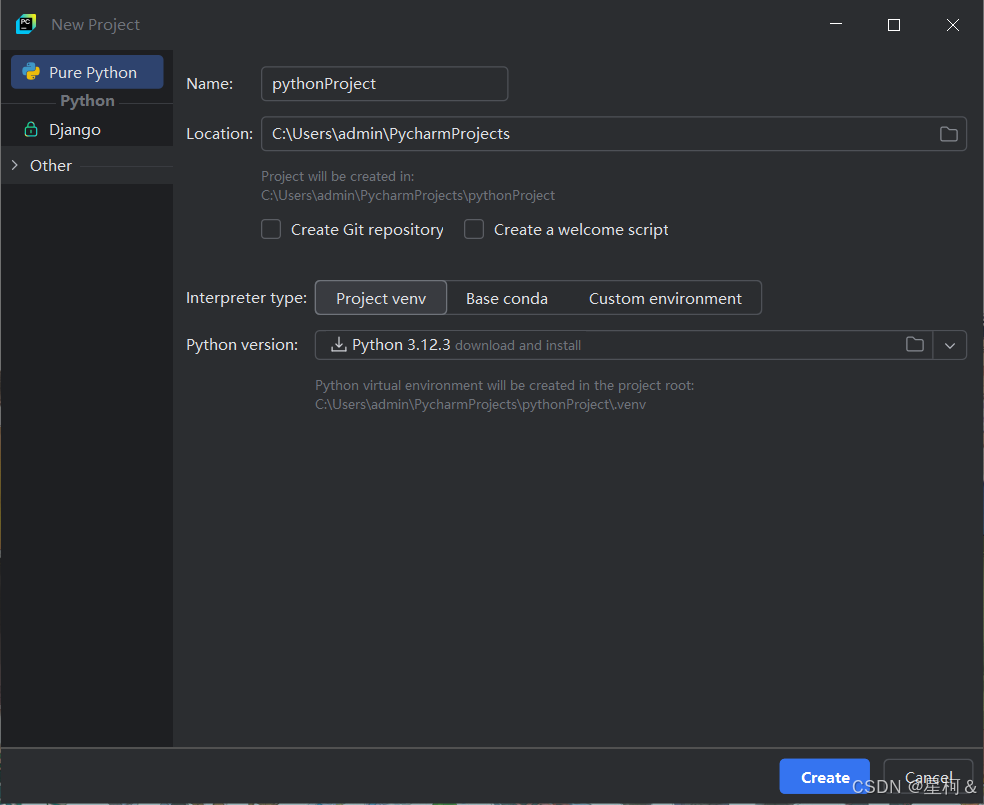The image size is (984, 805).
Task: Click the Python icon beside Pure Python
Action: click(31, 72)
